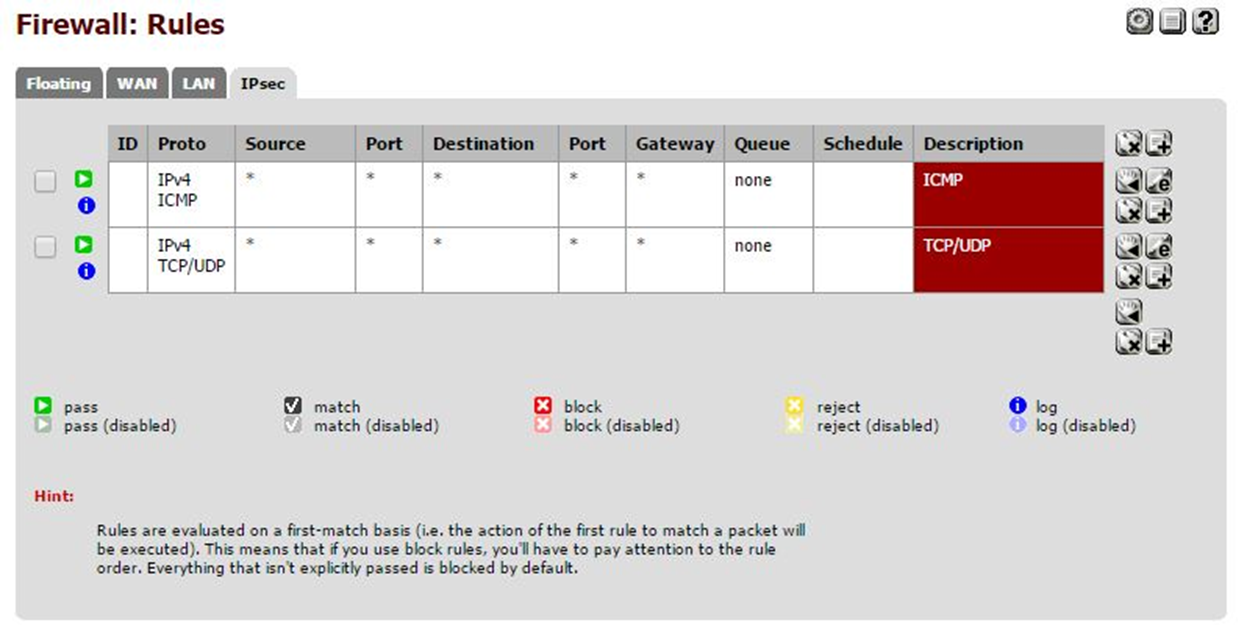Edit the ICMP rule
Screen dimensions: 1247x642
click(1159, 182)
